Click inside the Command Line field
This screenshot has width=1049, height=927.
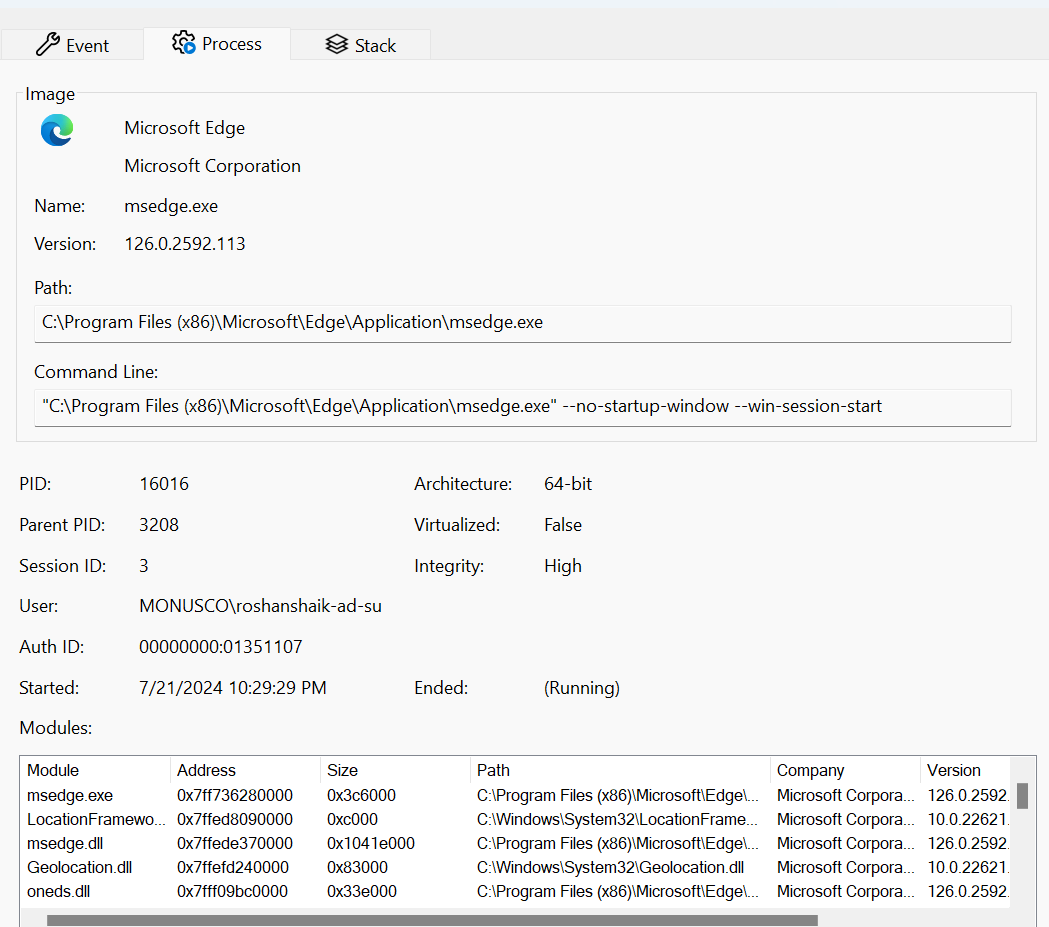pos(522,407)
